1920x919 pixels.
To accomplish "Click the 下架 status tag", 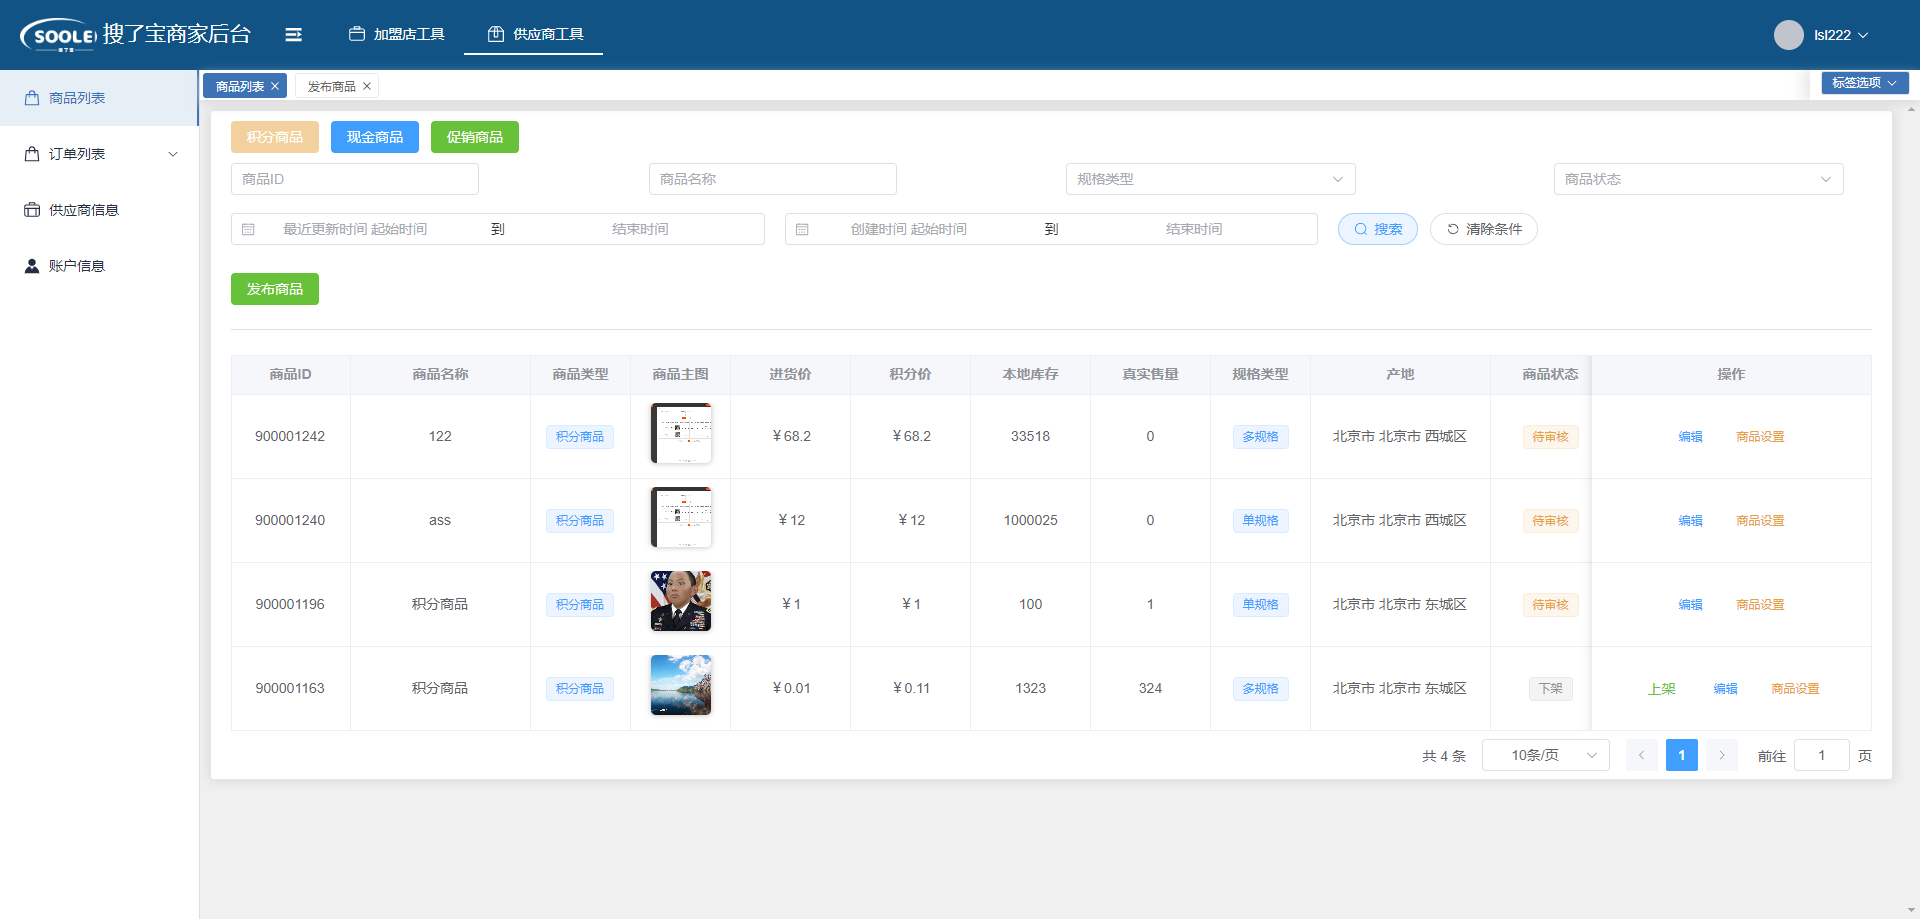I will click(1551, 689).
